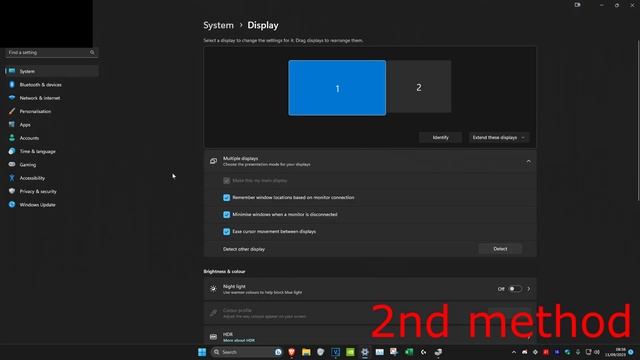Click the red tray icon
Screen dimensions: 640x360
coord(546,352)
